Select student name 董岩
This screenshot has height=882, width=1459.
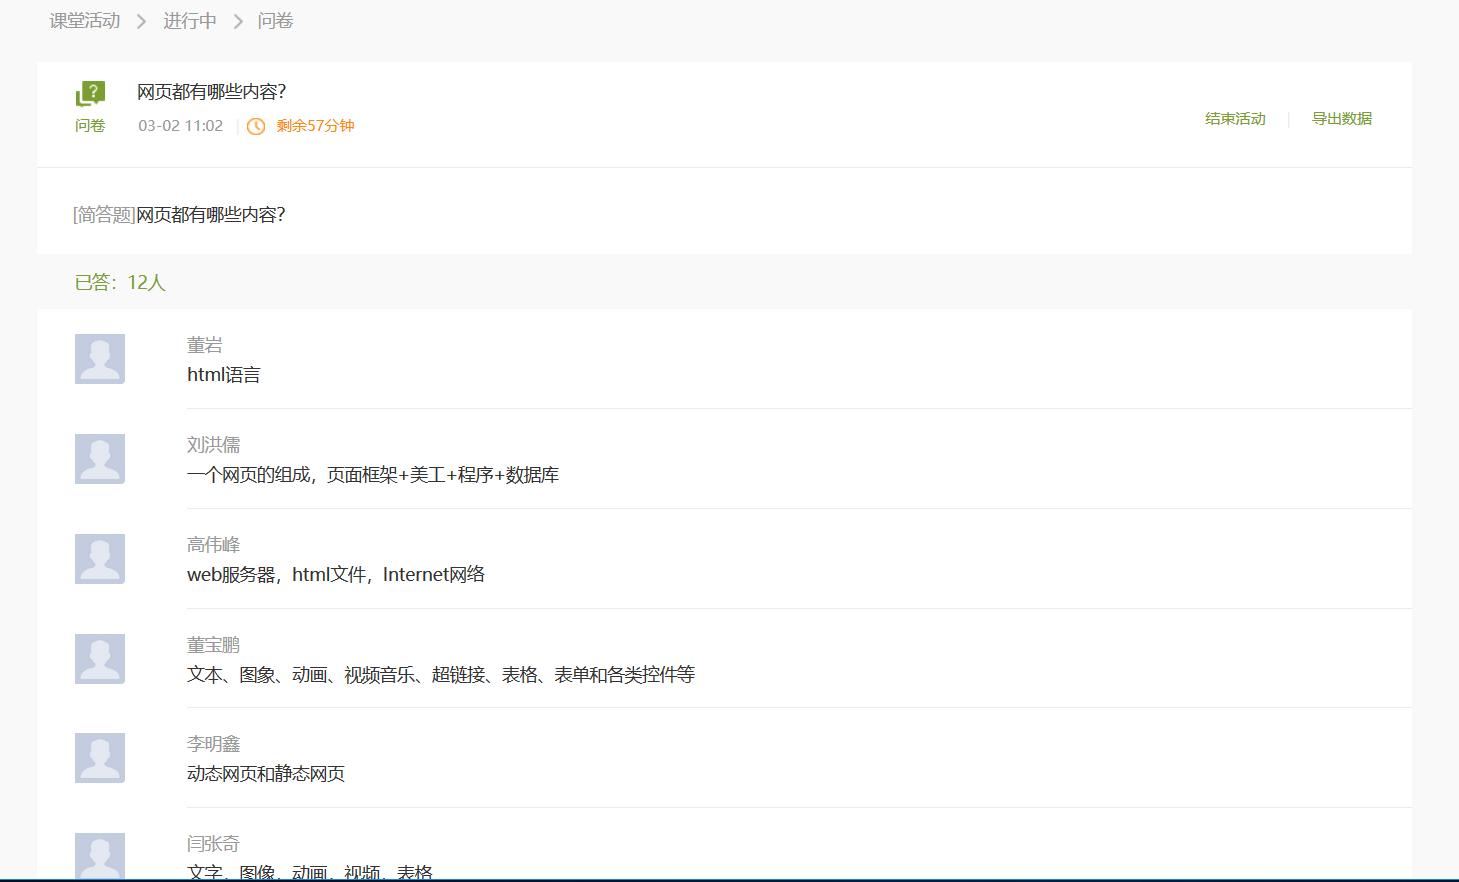205,345
